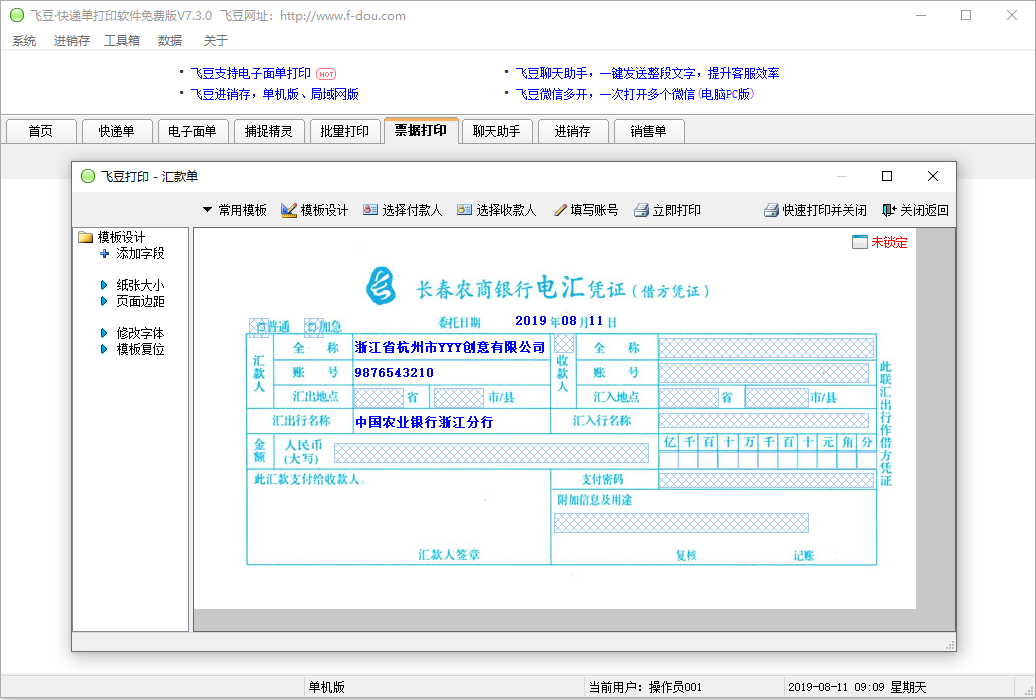1036x700 pixels.
Task: Click the 汇入行名称 hatched field
Action: (764, 420)
